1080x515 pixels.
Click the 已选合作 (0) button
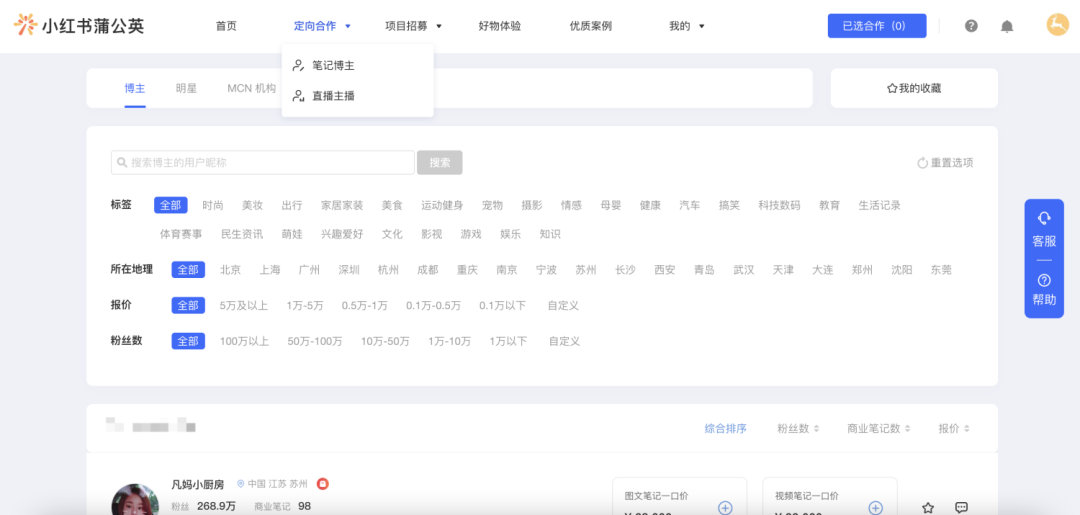pos(877,25)
